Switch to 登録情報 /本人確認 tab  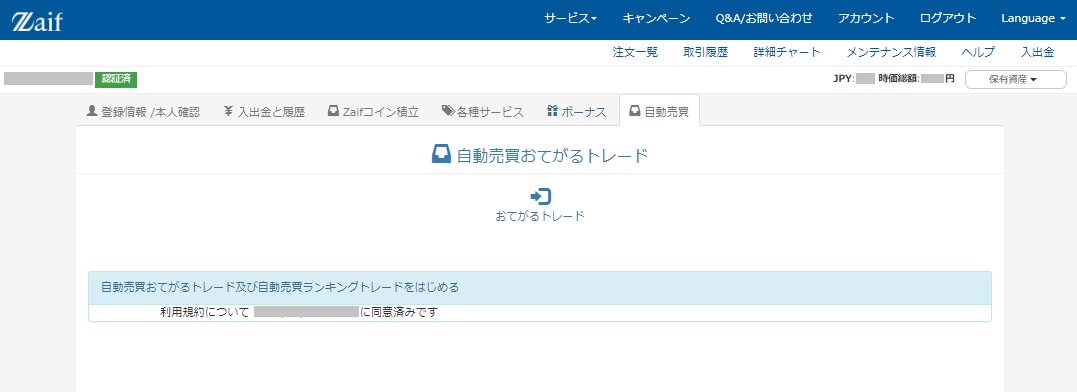pyautogui.click(x=143, y=111)
